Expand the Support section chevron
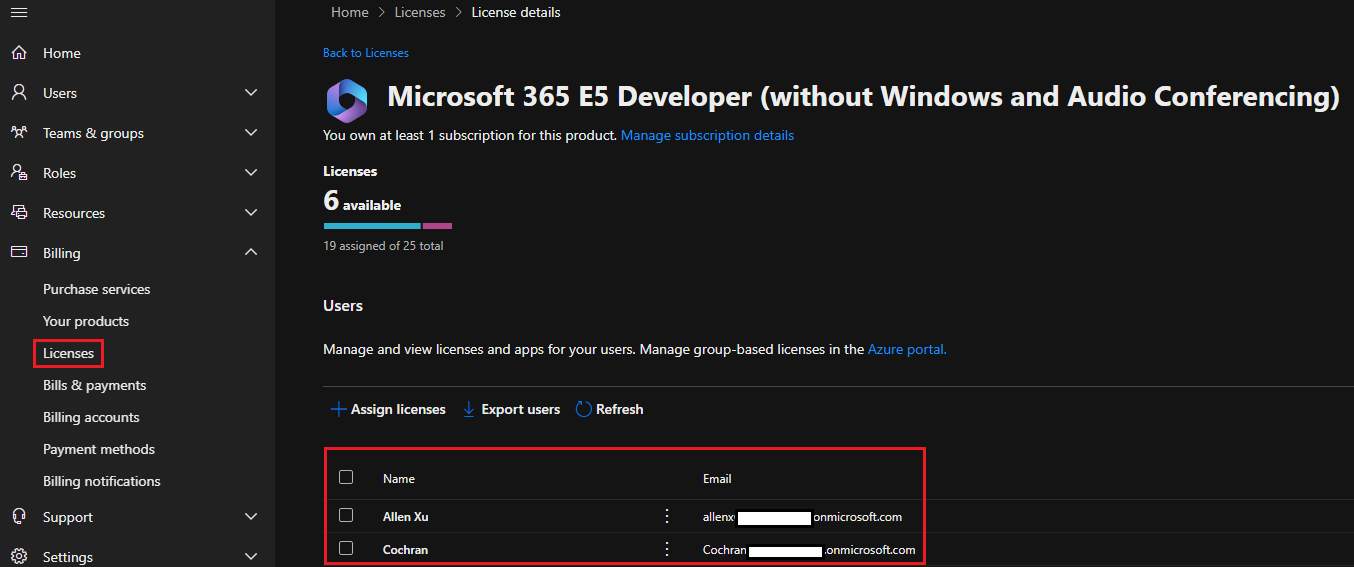This screenshot has width=1354, height=567. click(251, 517)
